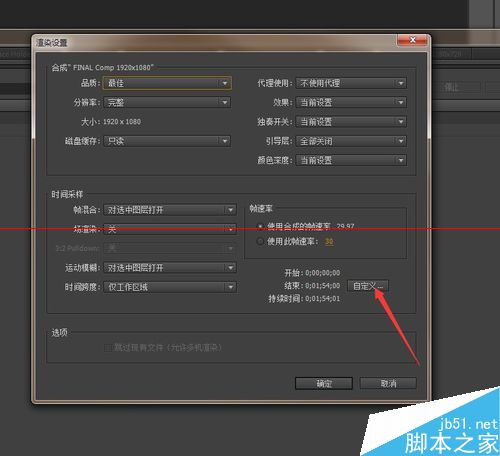Open the 独奏开关 solo switches dropdown
The width and height of the screenshot is (500, 456).
351,122
